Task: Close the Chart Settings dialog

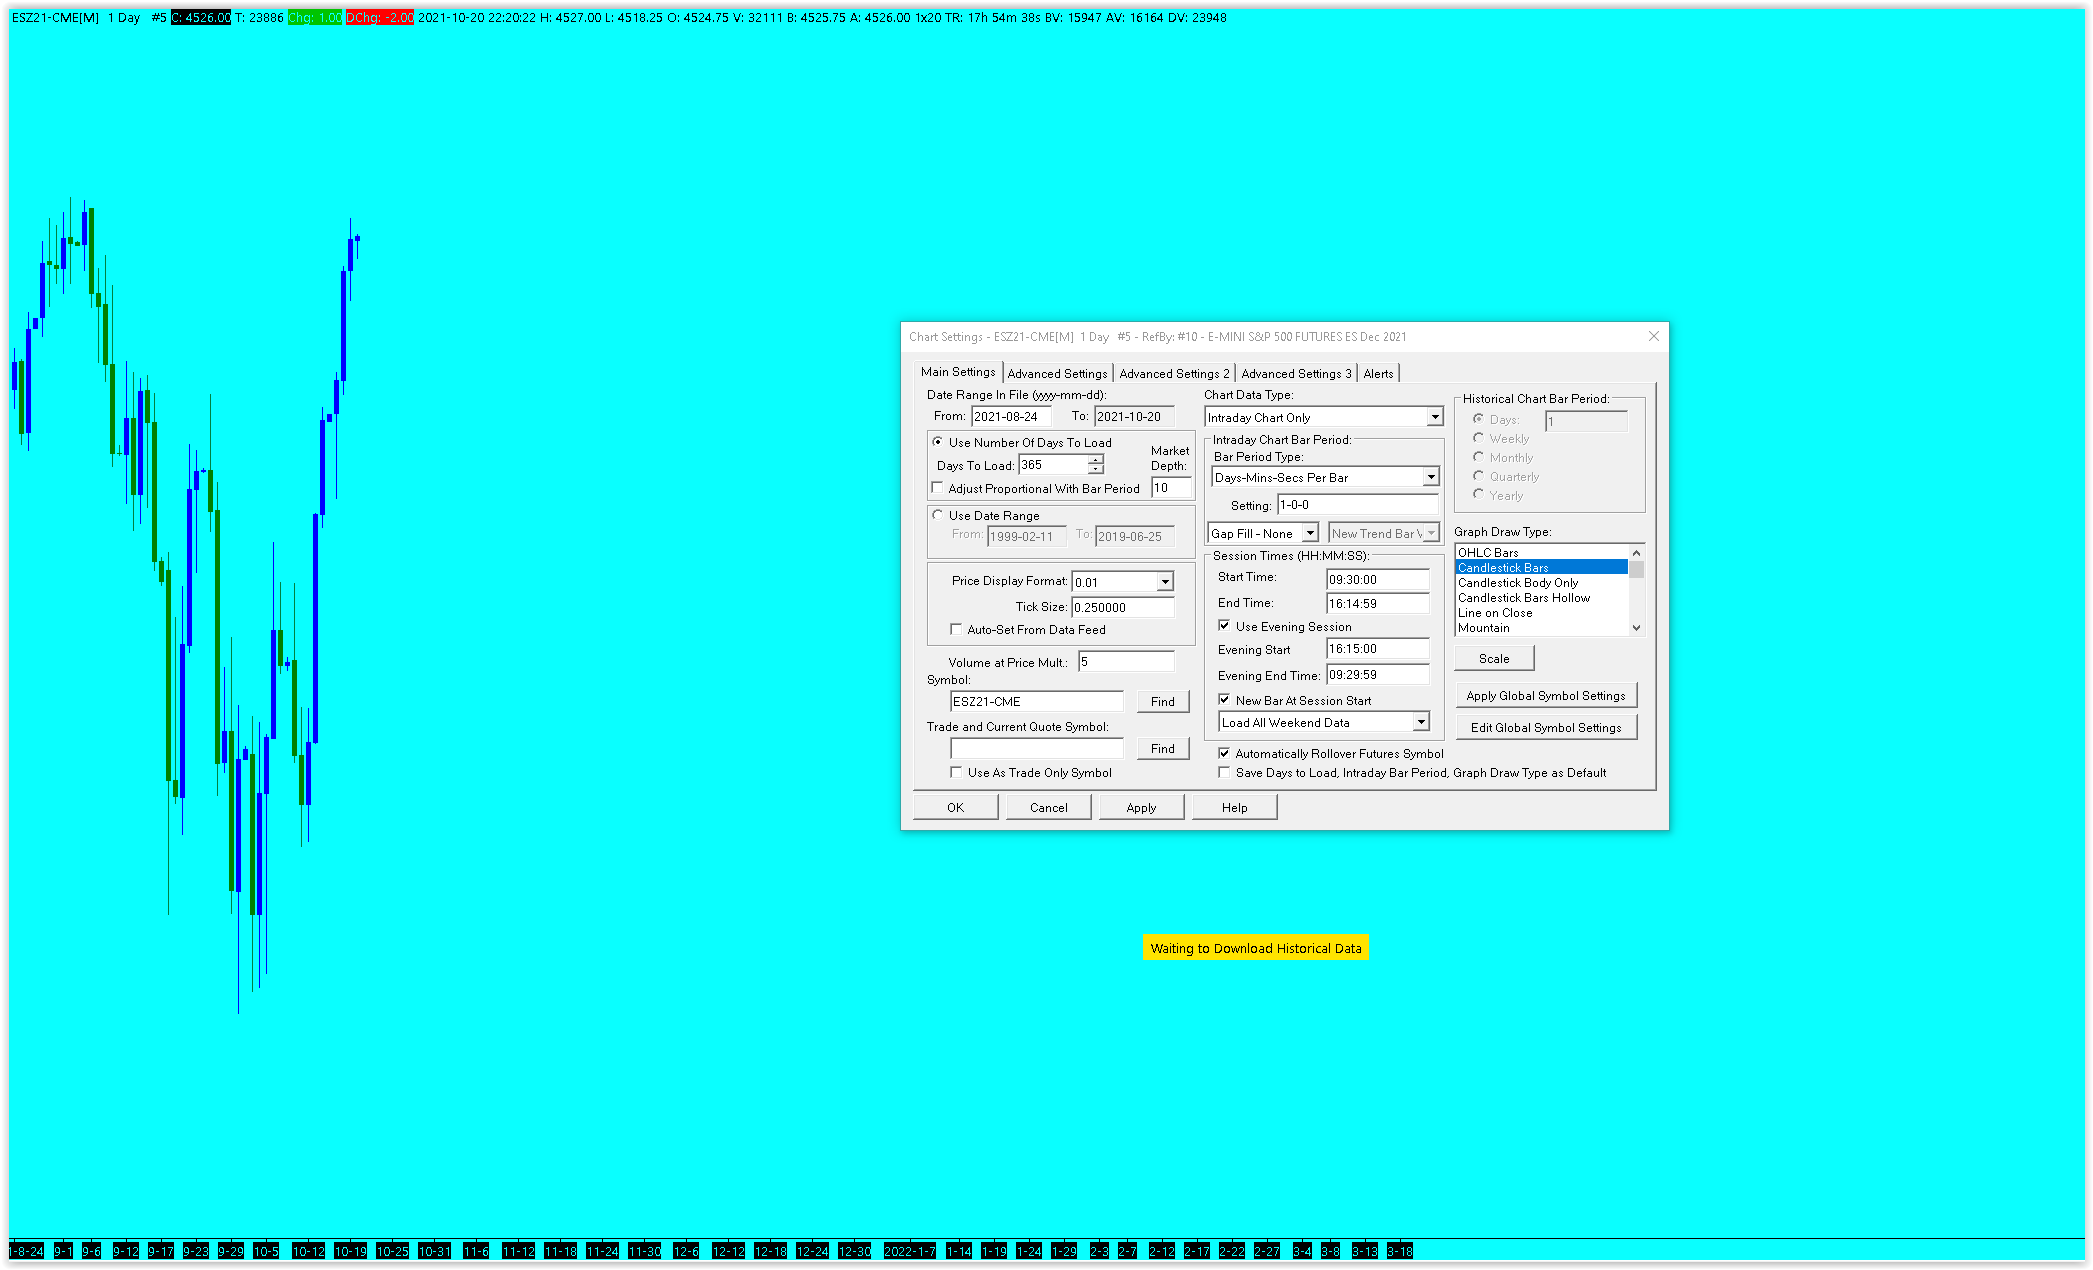Action: (1653, 337)
